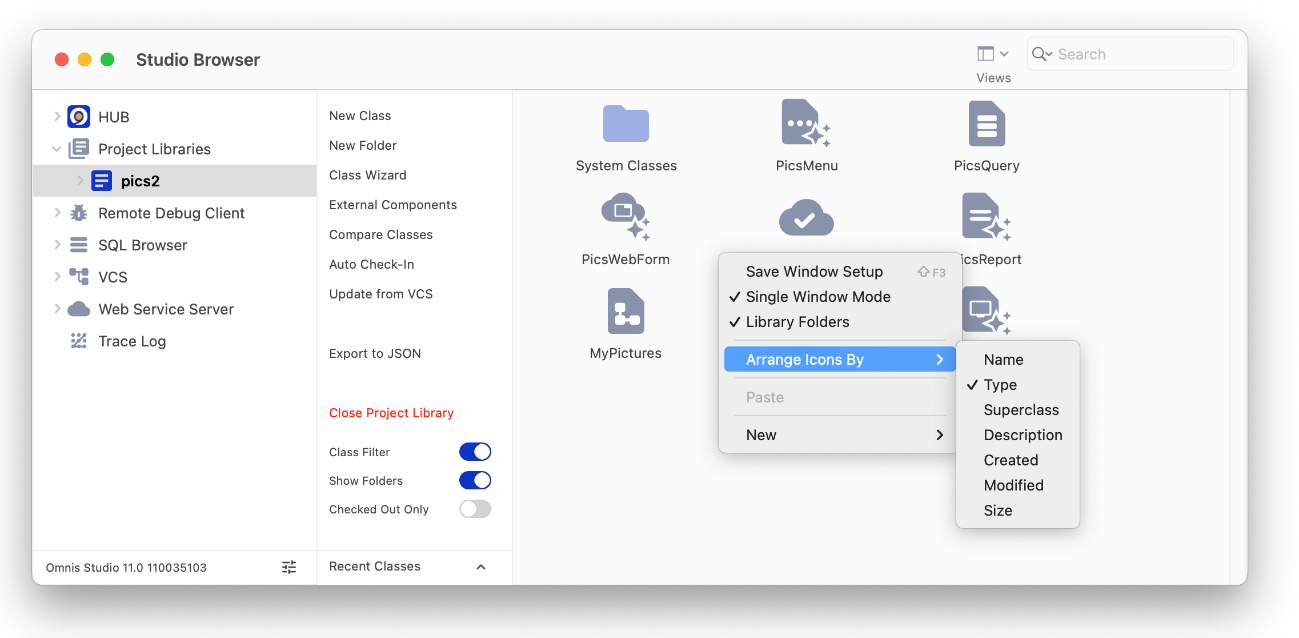This screenshot has height=638, width=1299.
Task: Enable the Checked Out Only switch
Action: click(x=475, y=509)
